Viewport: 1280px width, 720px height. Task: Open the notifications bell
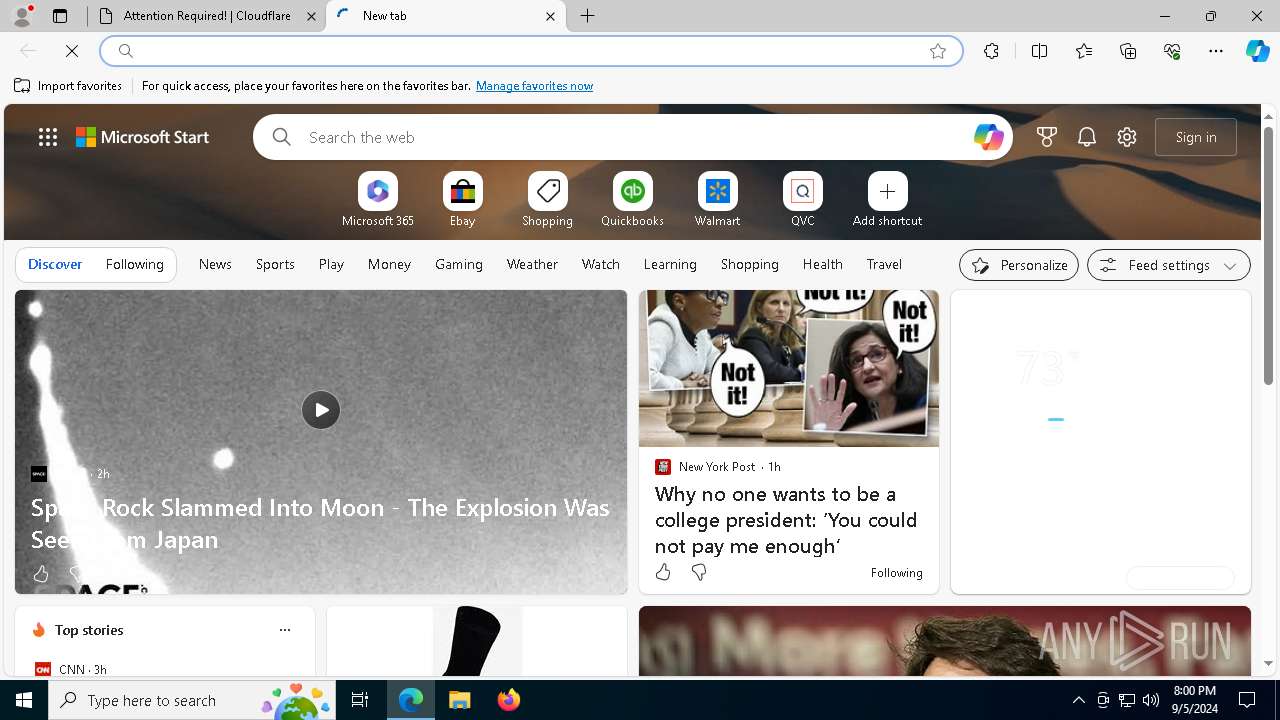tap(1087, 137)
